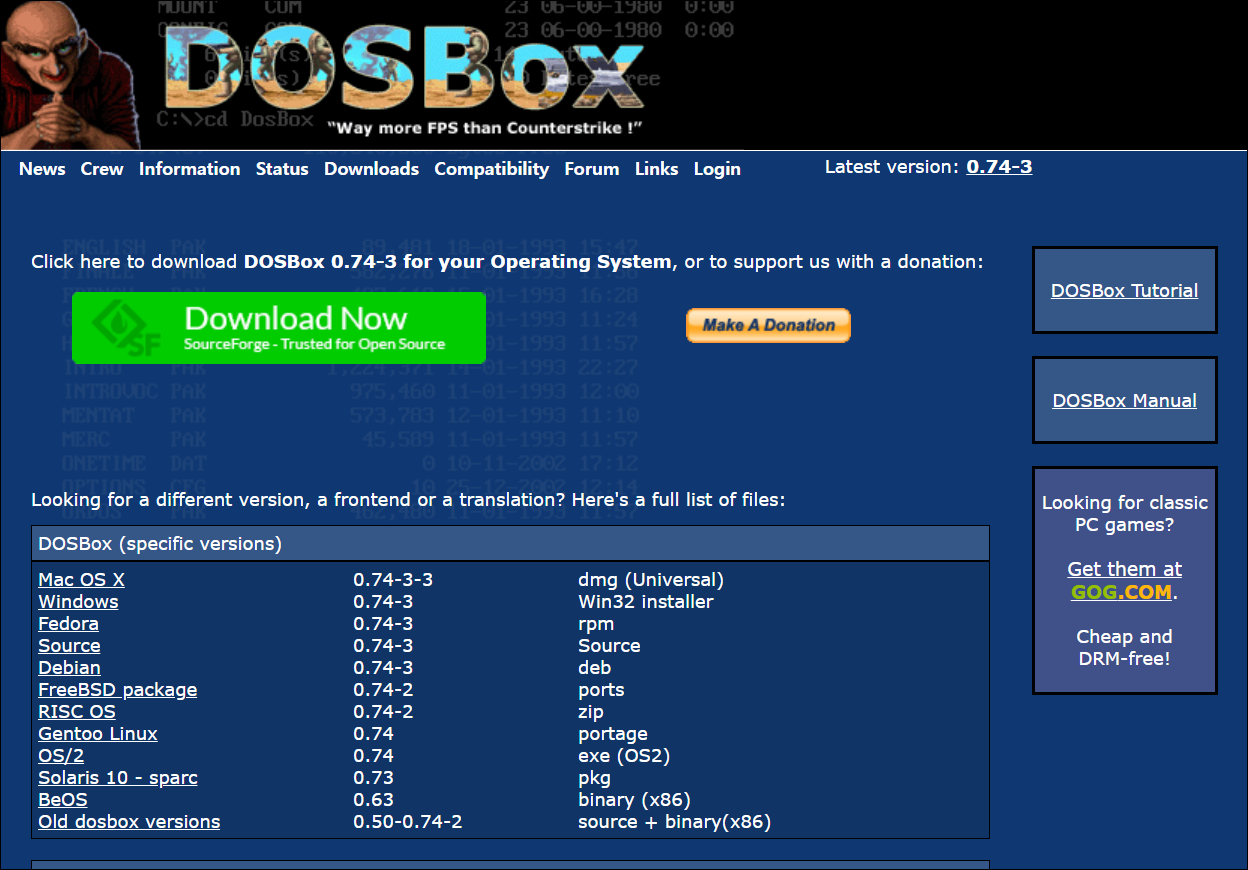The image size is (1248, 870).
Task: Visit the Forum link
Action: tap(592, 169)
